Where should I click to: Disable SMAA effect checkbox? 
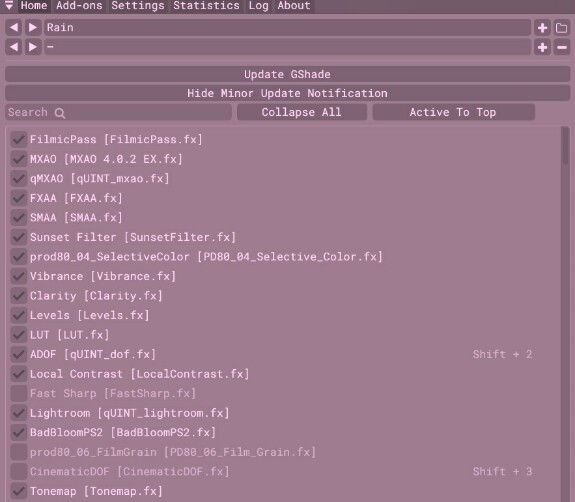[x=19, y=217]
